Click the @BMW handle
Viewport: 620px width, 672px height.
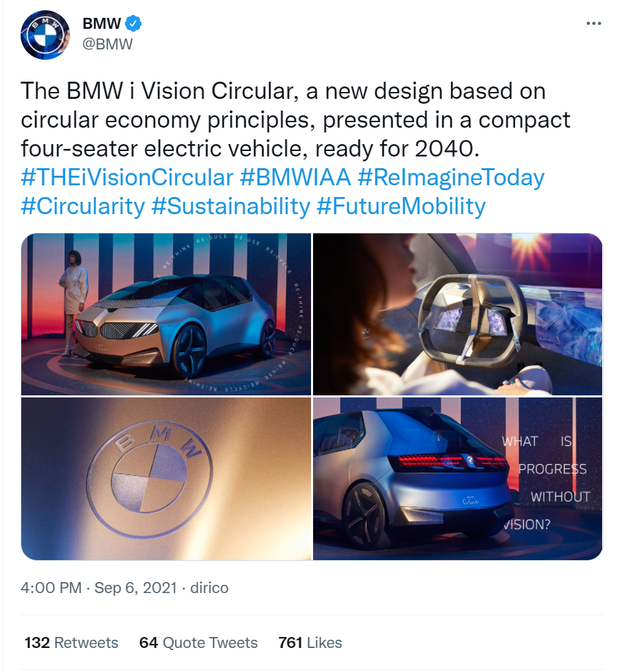coord(107,44)
